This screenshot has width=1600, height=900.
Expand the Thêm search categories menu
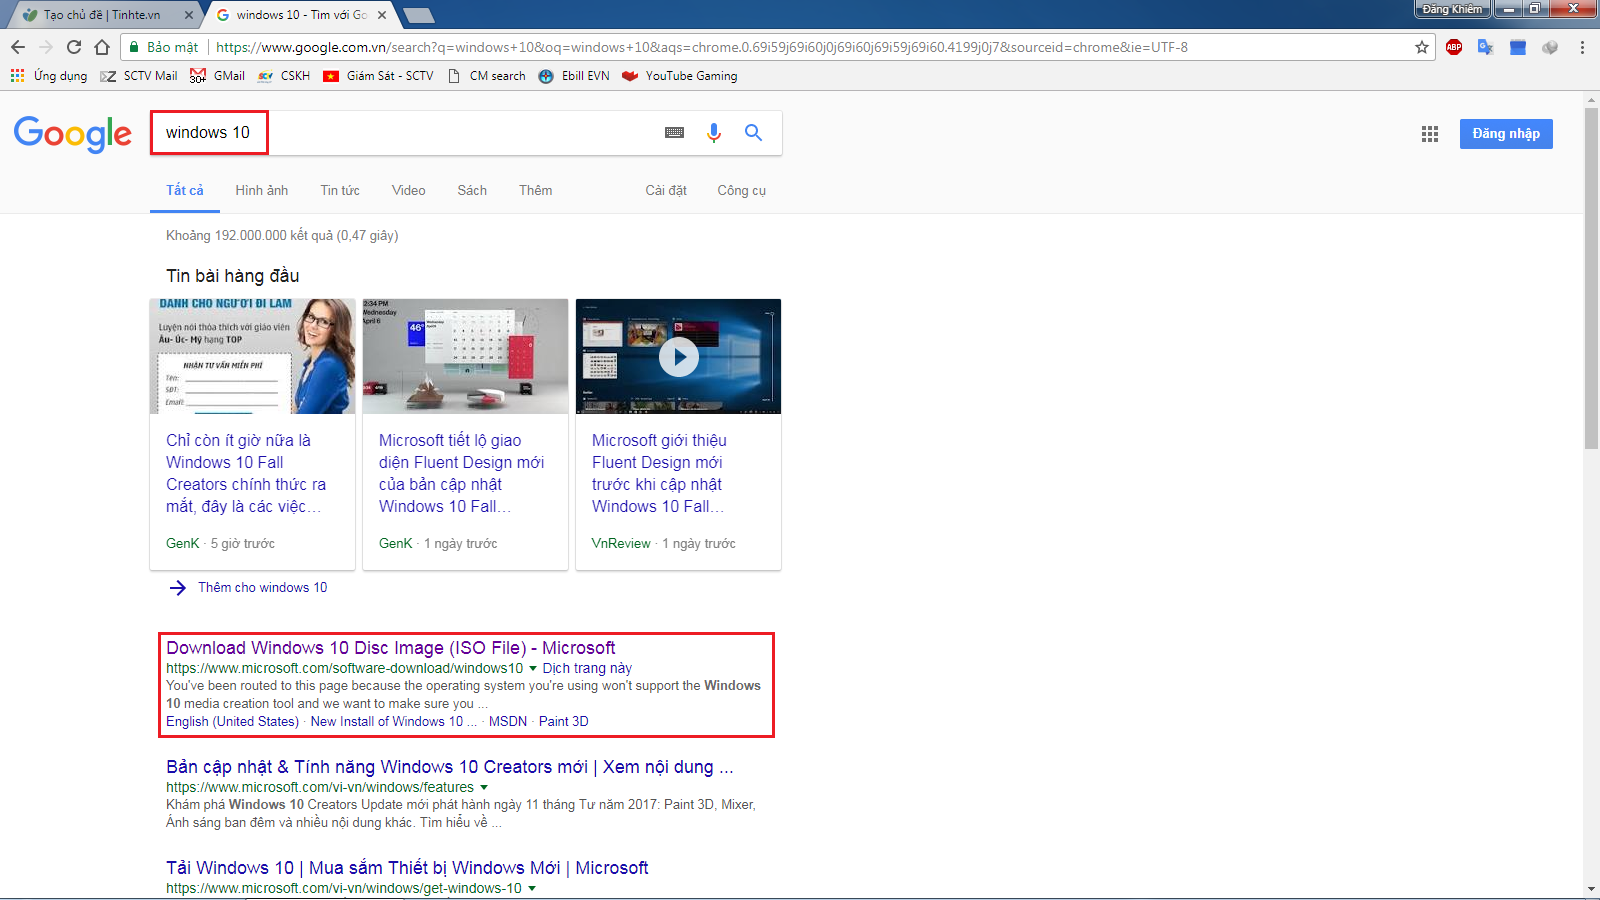point(536,190)
